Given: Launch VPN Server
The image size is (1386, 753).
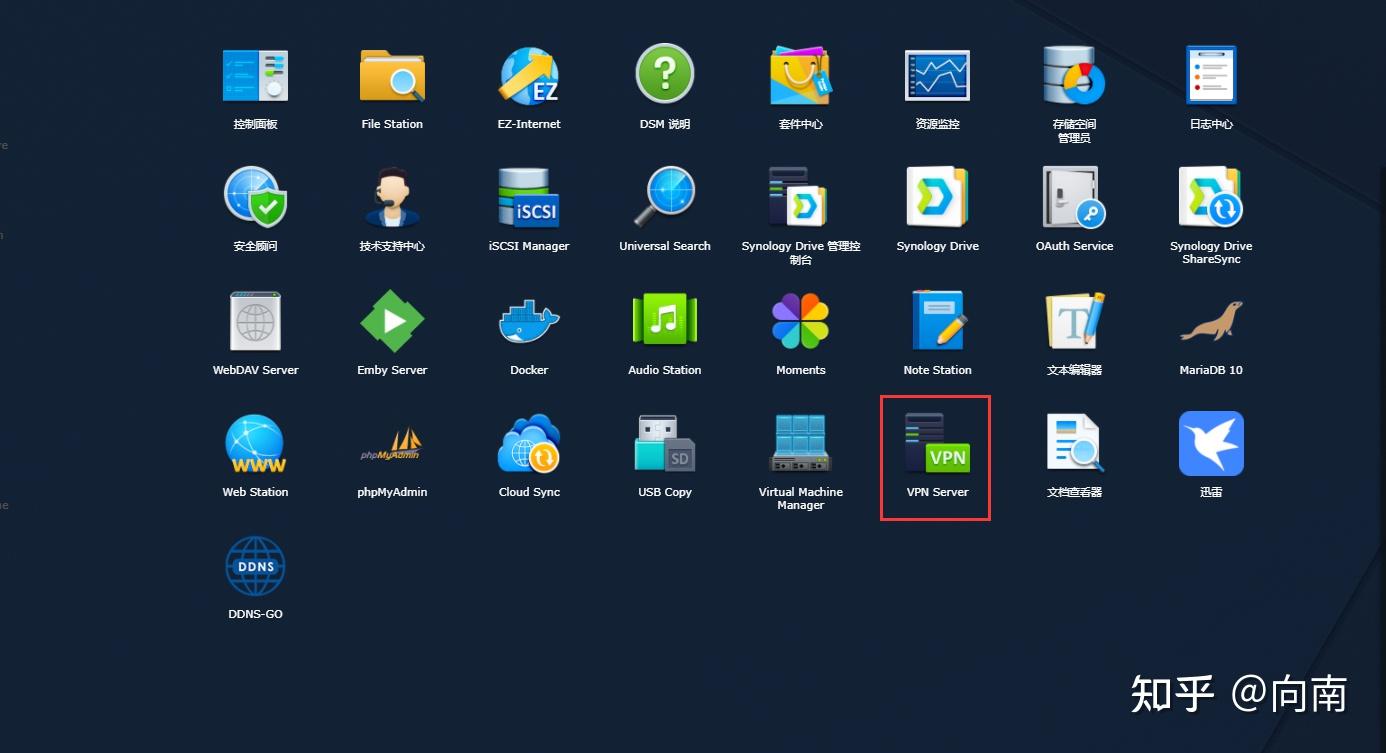Looking at the screenshot, I should tap(937, 443).
